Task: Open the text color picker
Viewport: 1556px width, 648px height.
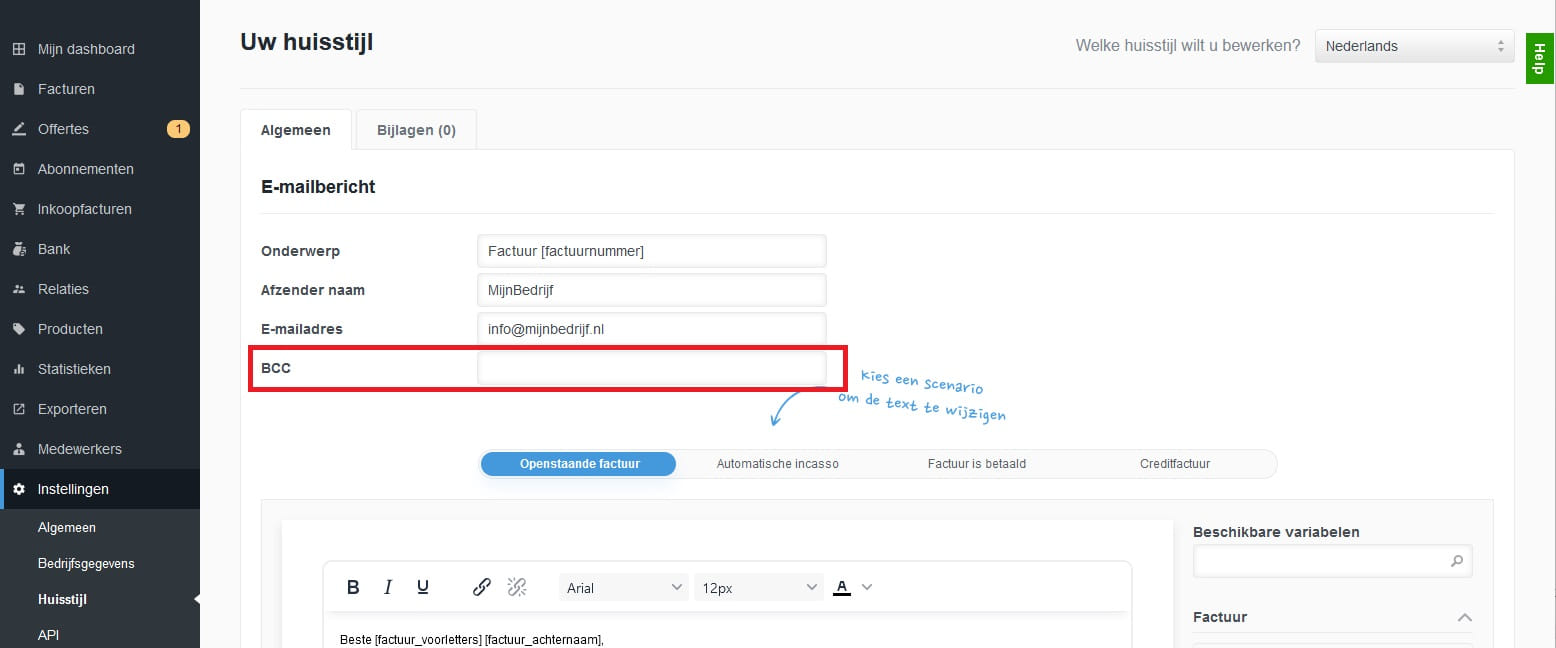Action: [x=853, y=588]
